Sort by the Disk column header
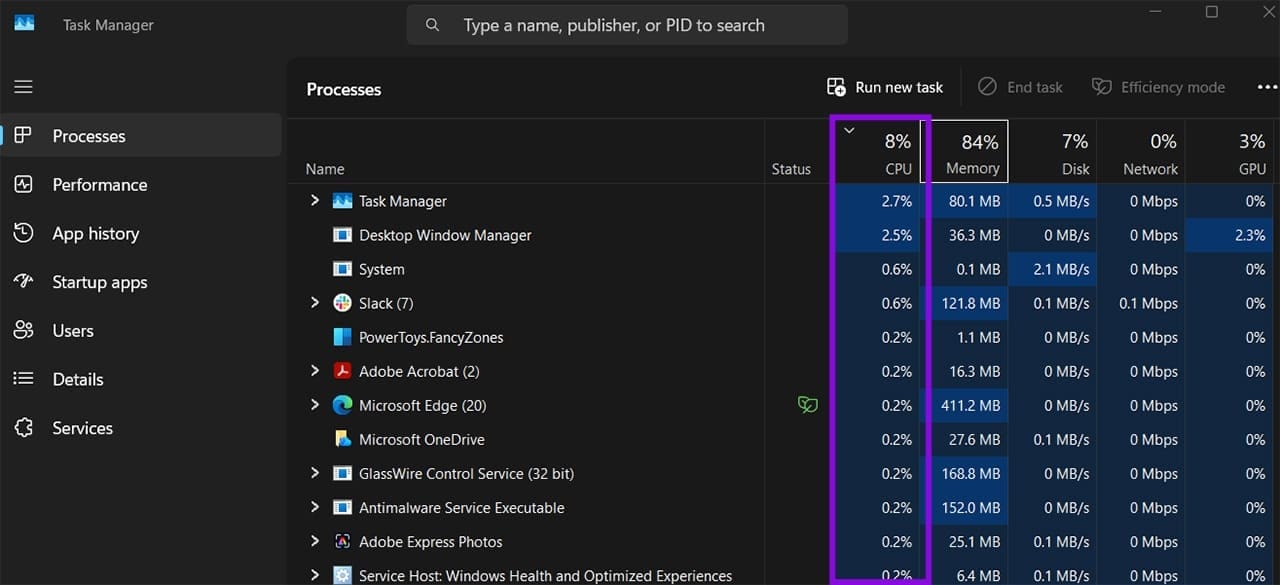 (x=1053, y=152)
